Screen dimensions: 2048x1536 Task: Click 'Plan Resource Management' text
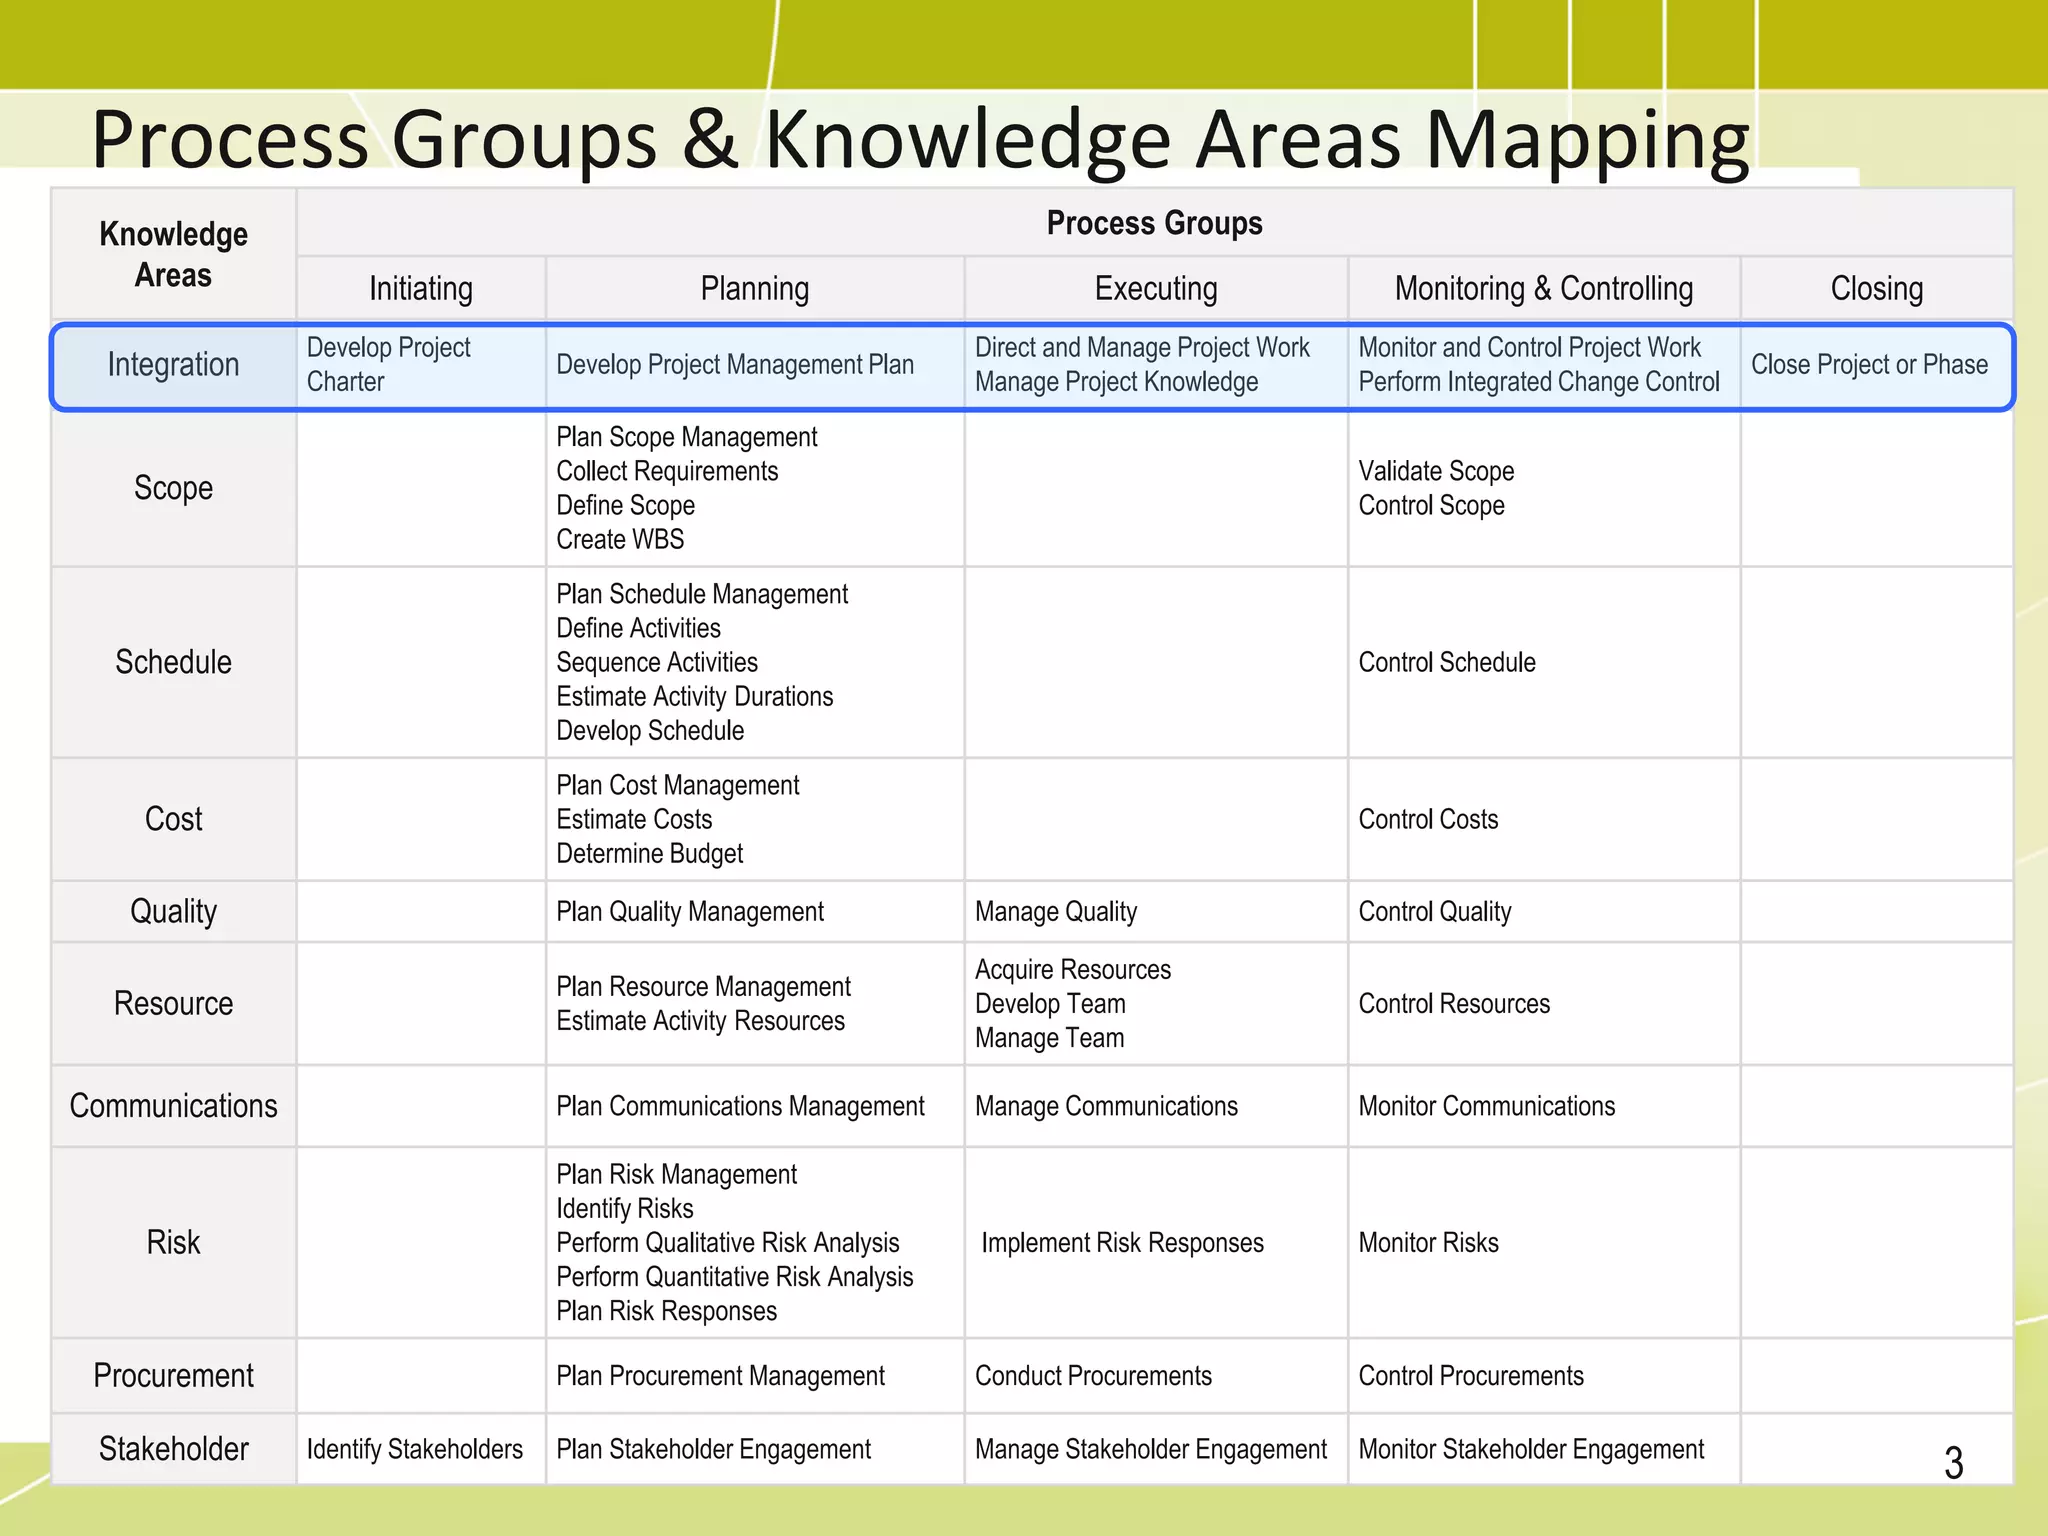coord(703,987)
